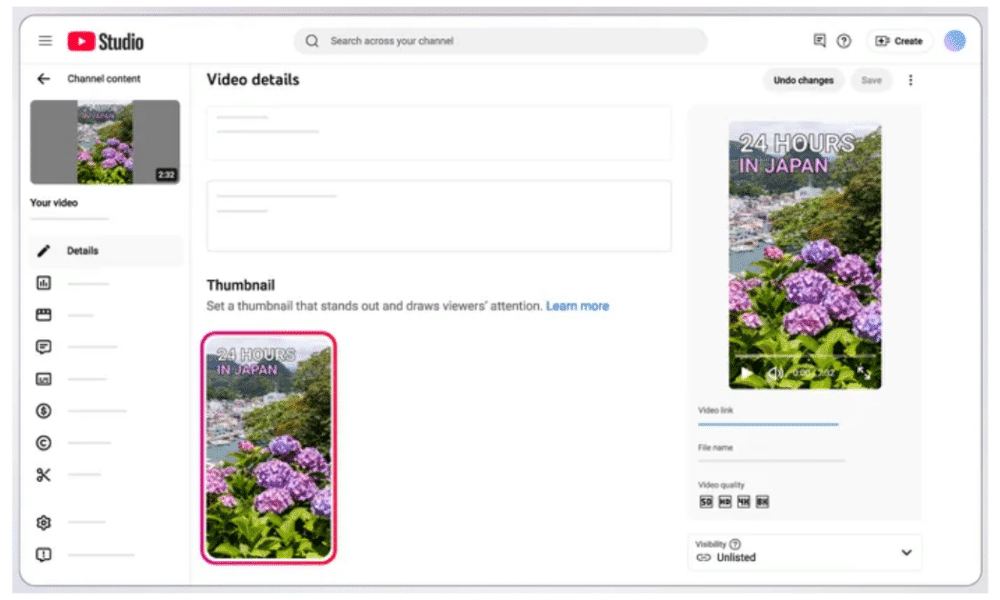
Task: Click the search magnifier icon
Action: (312, 41)
